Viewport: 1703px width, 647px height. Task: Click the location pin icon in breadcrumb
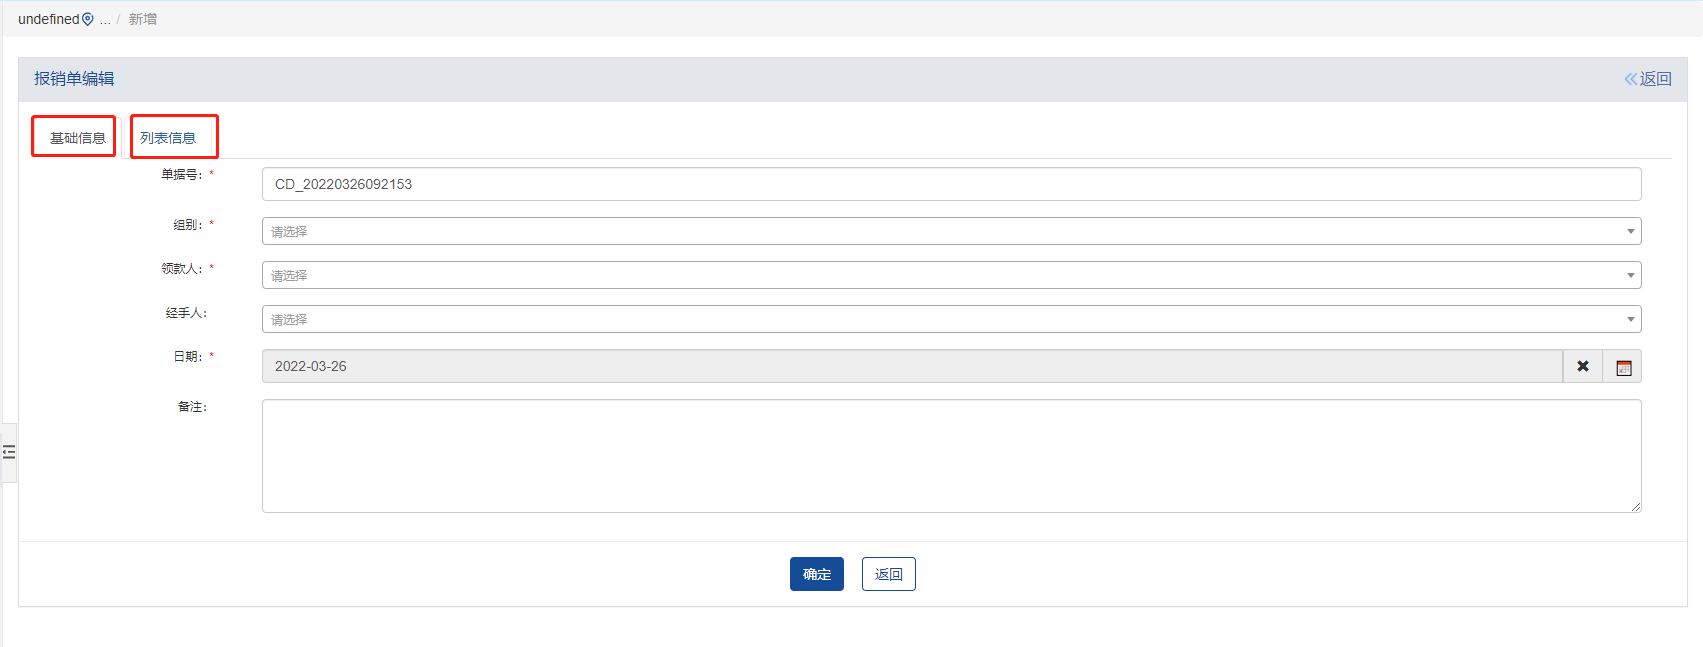(88, 19)
